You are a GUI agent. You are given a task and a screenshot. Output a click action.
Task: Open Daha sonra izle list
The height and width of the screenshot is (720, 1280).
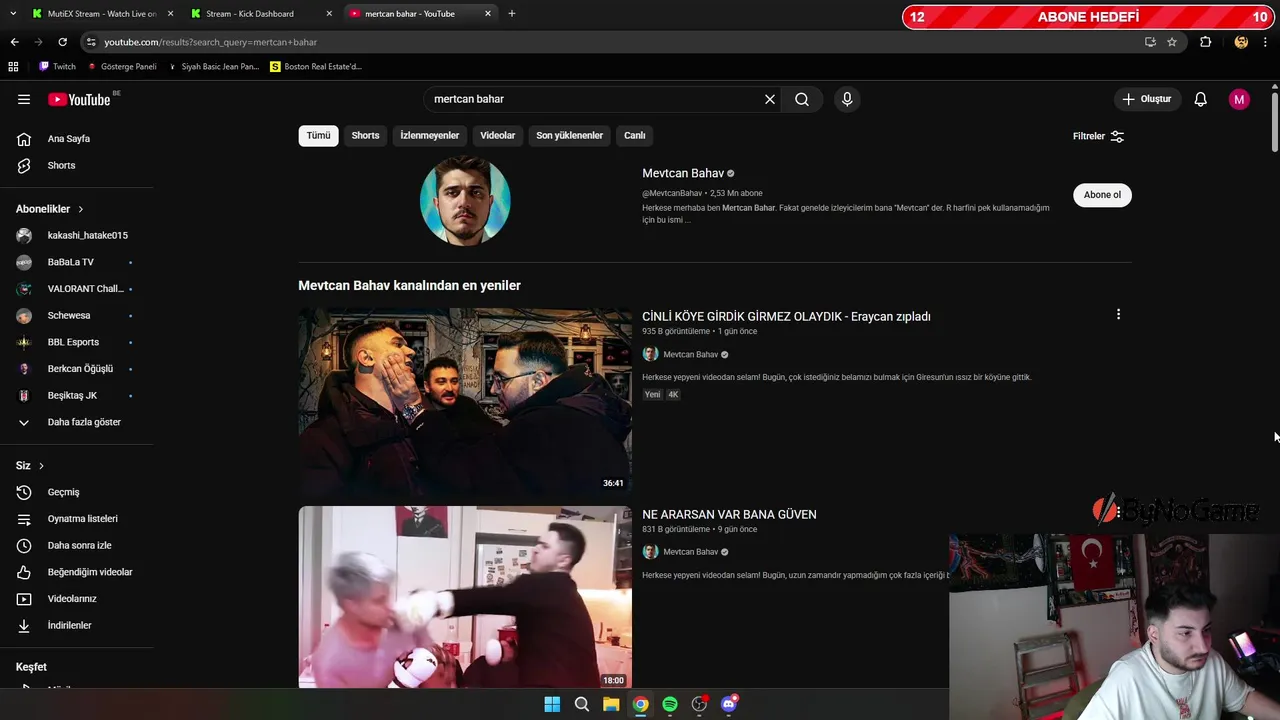tap(77, 545)
